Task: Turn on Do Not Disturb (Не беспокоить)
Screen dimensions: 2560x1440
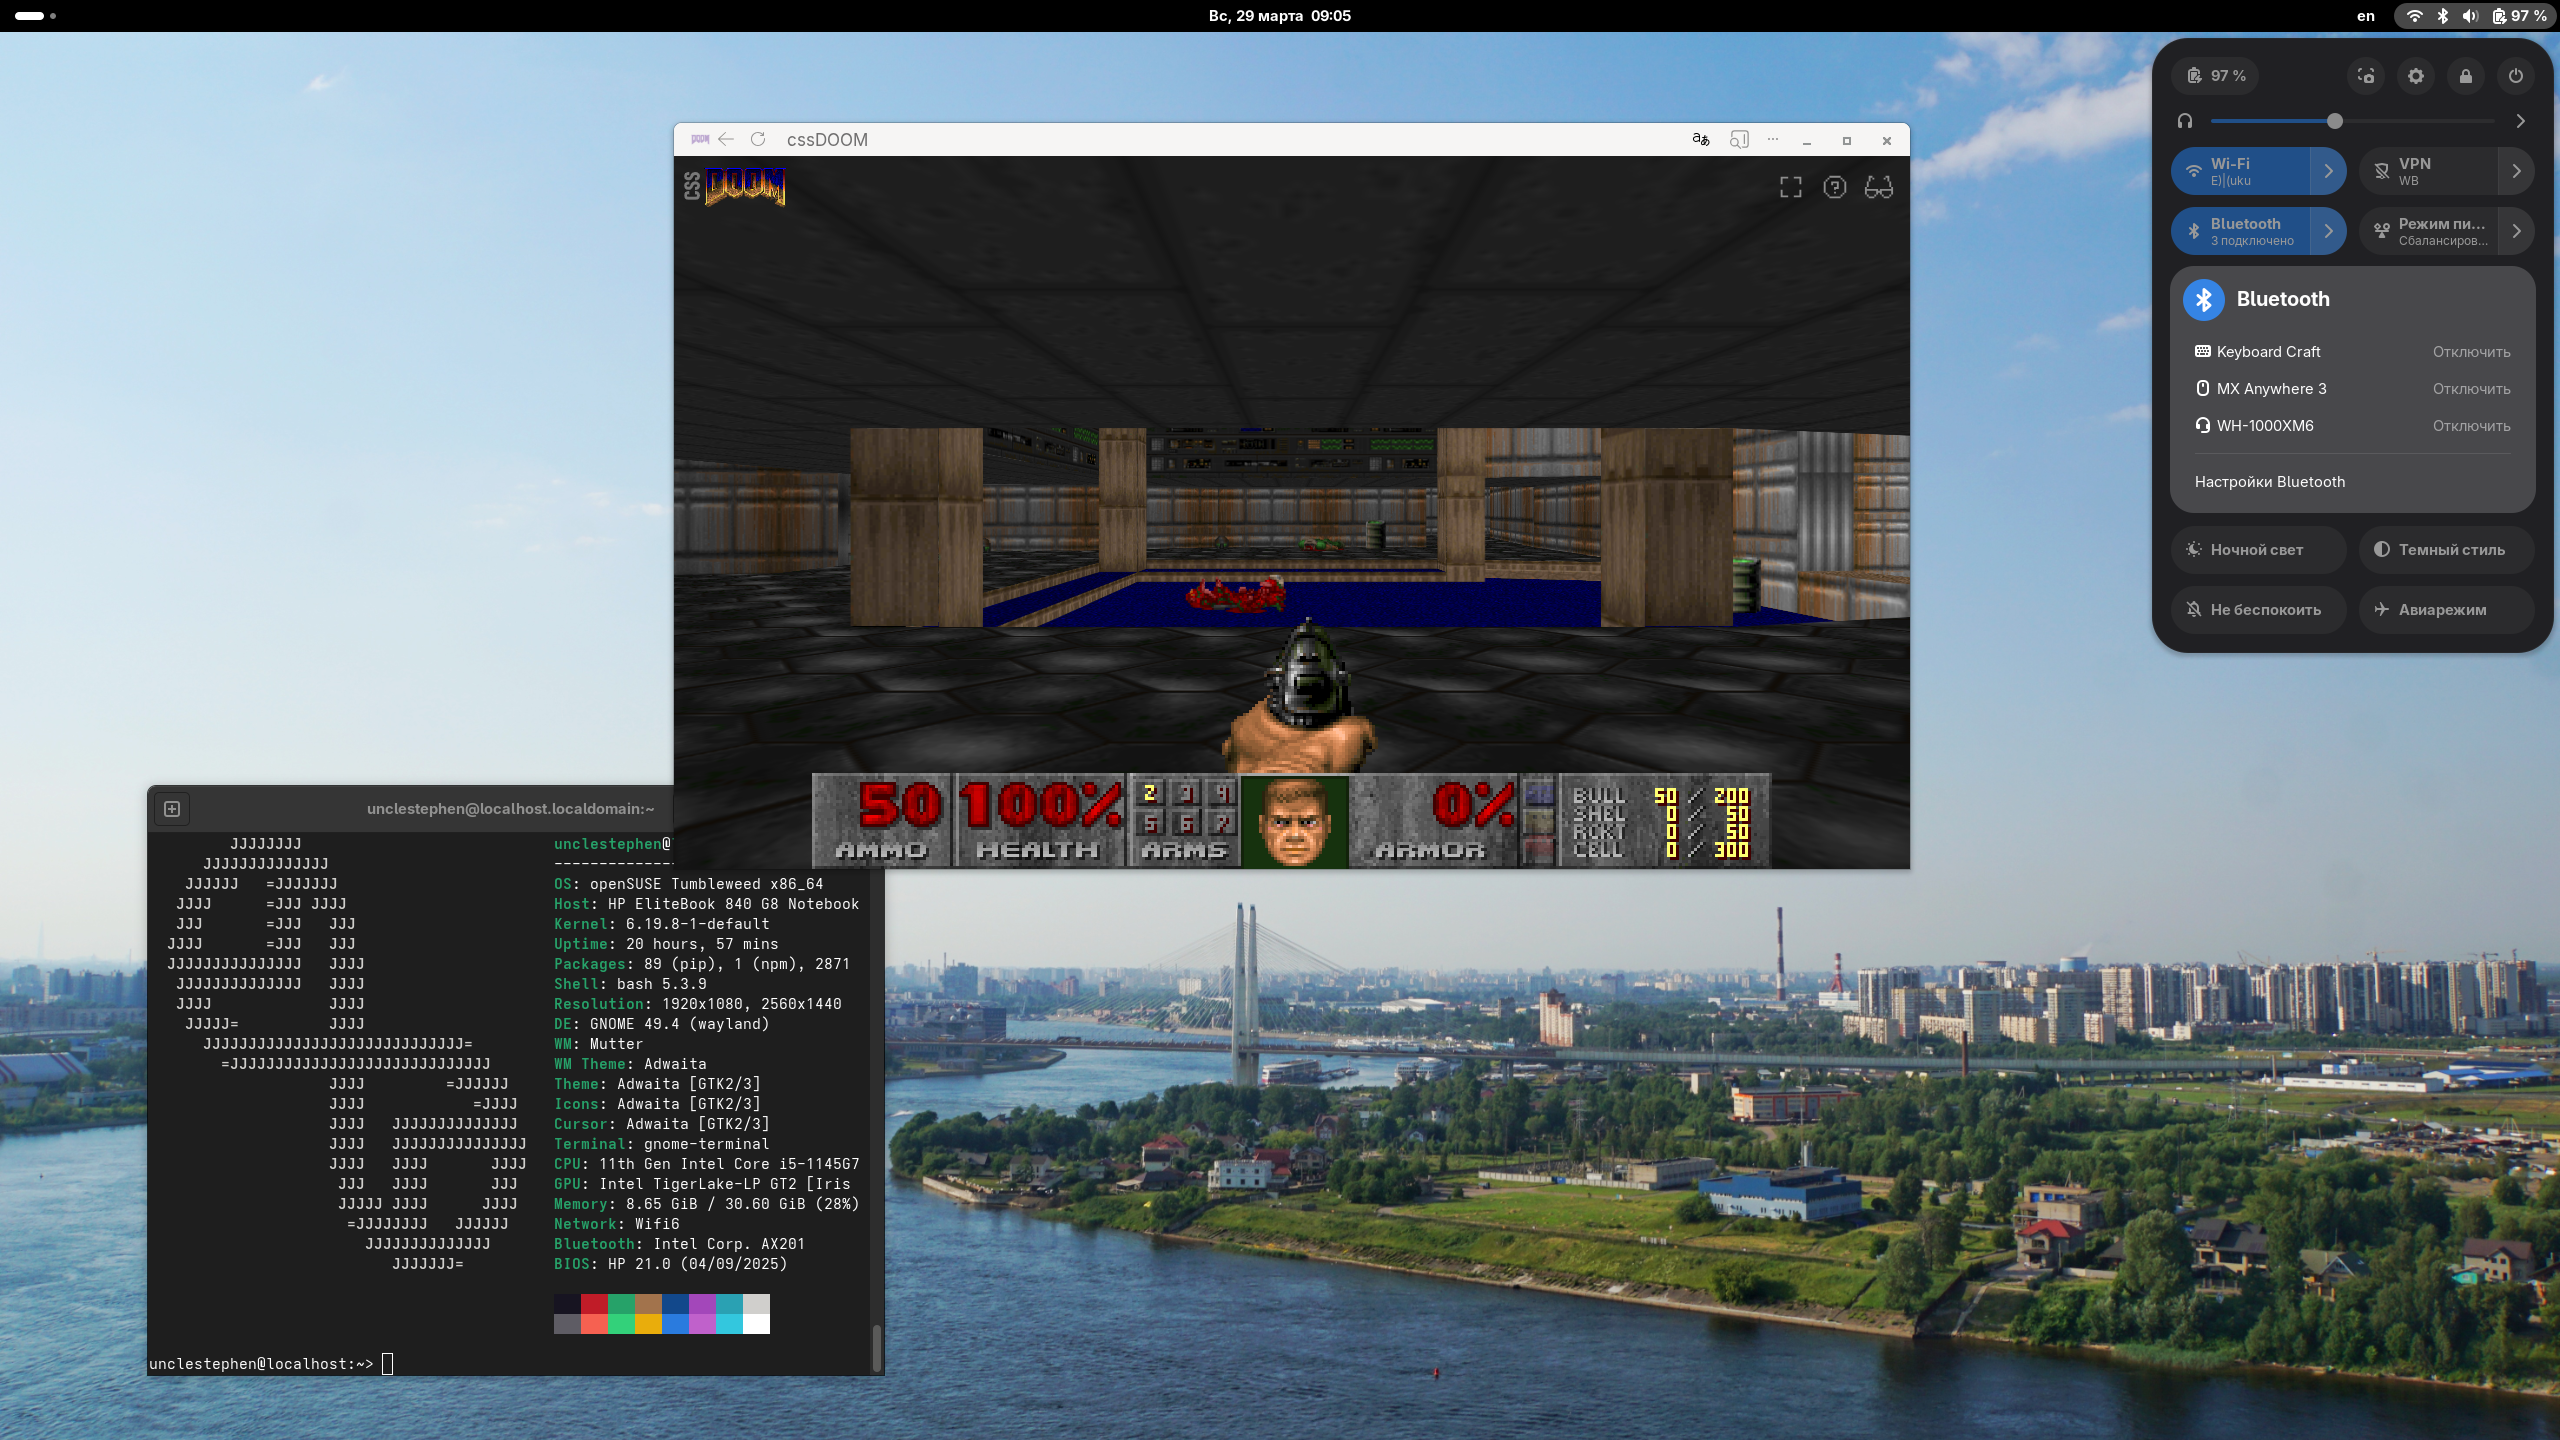Action: click(x=2258, y=610)
